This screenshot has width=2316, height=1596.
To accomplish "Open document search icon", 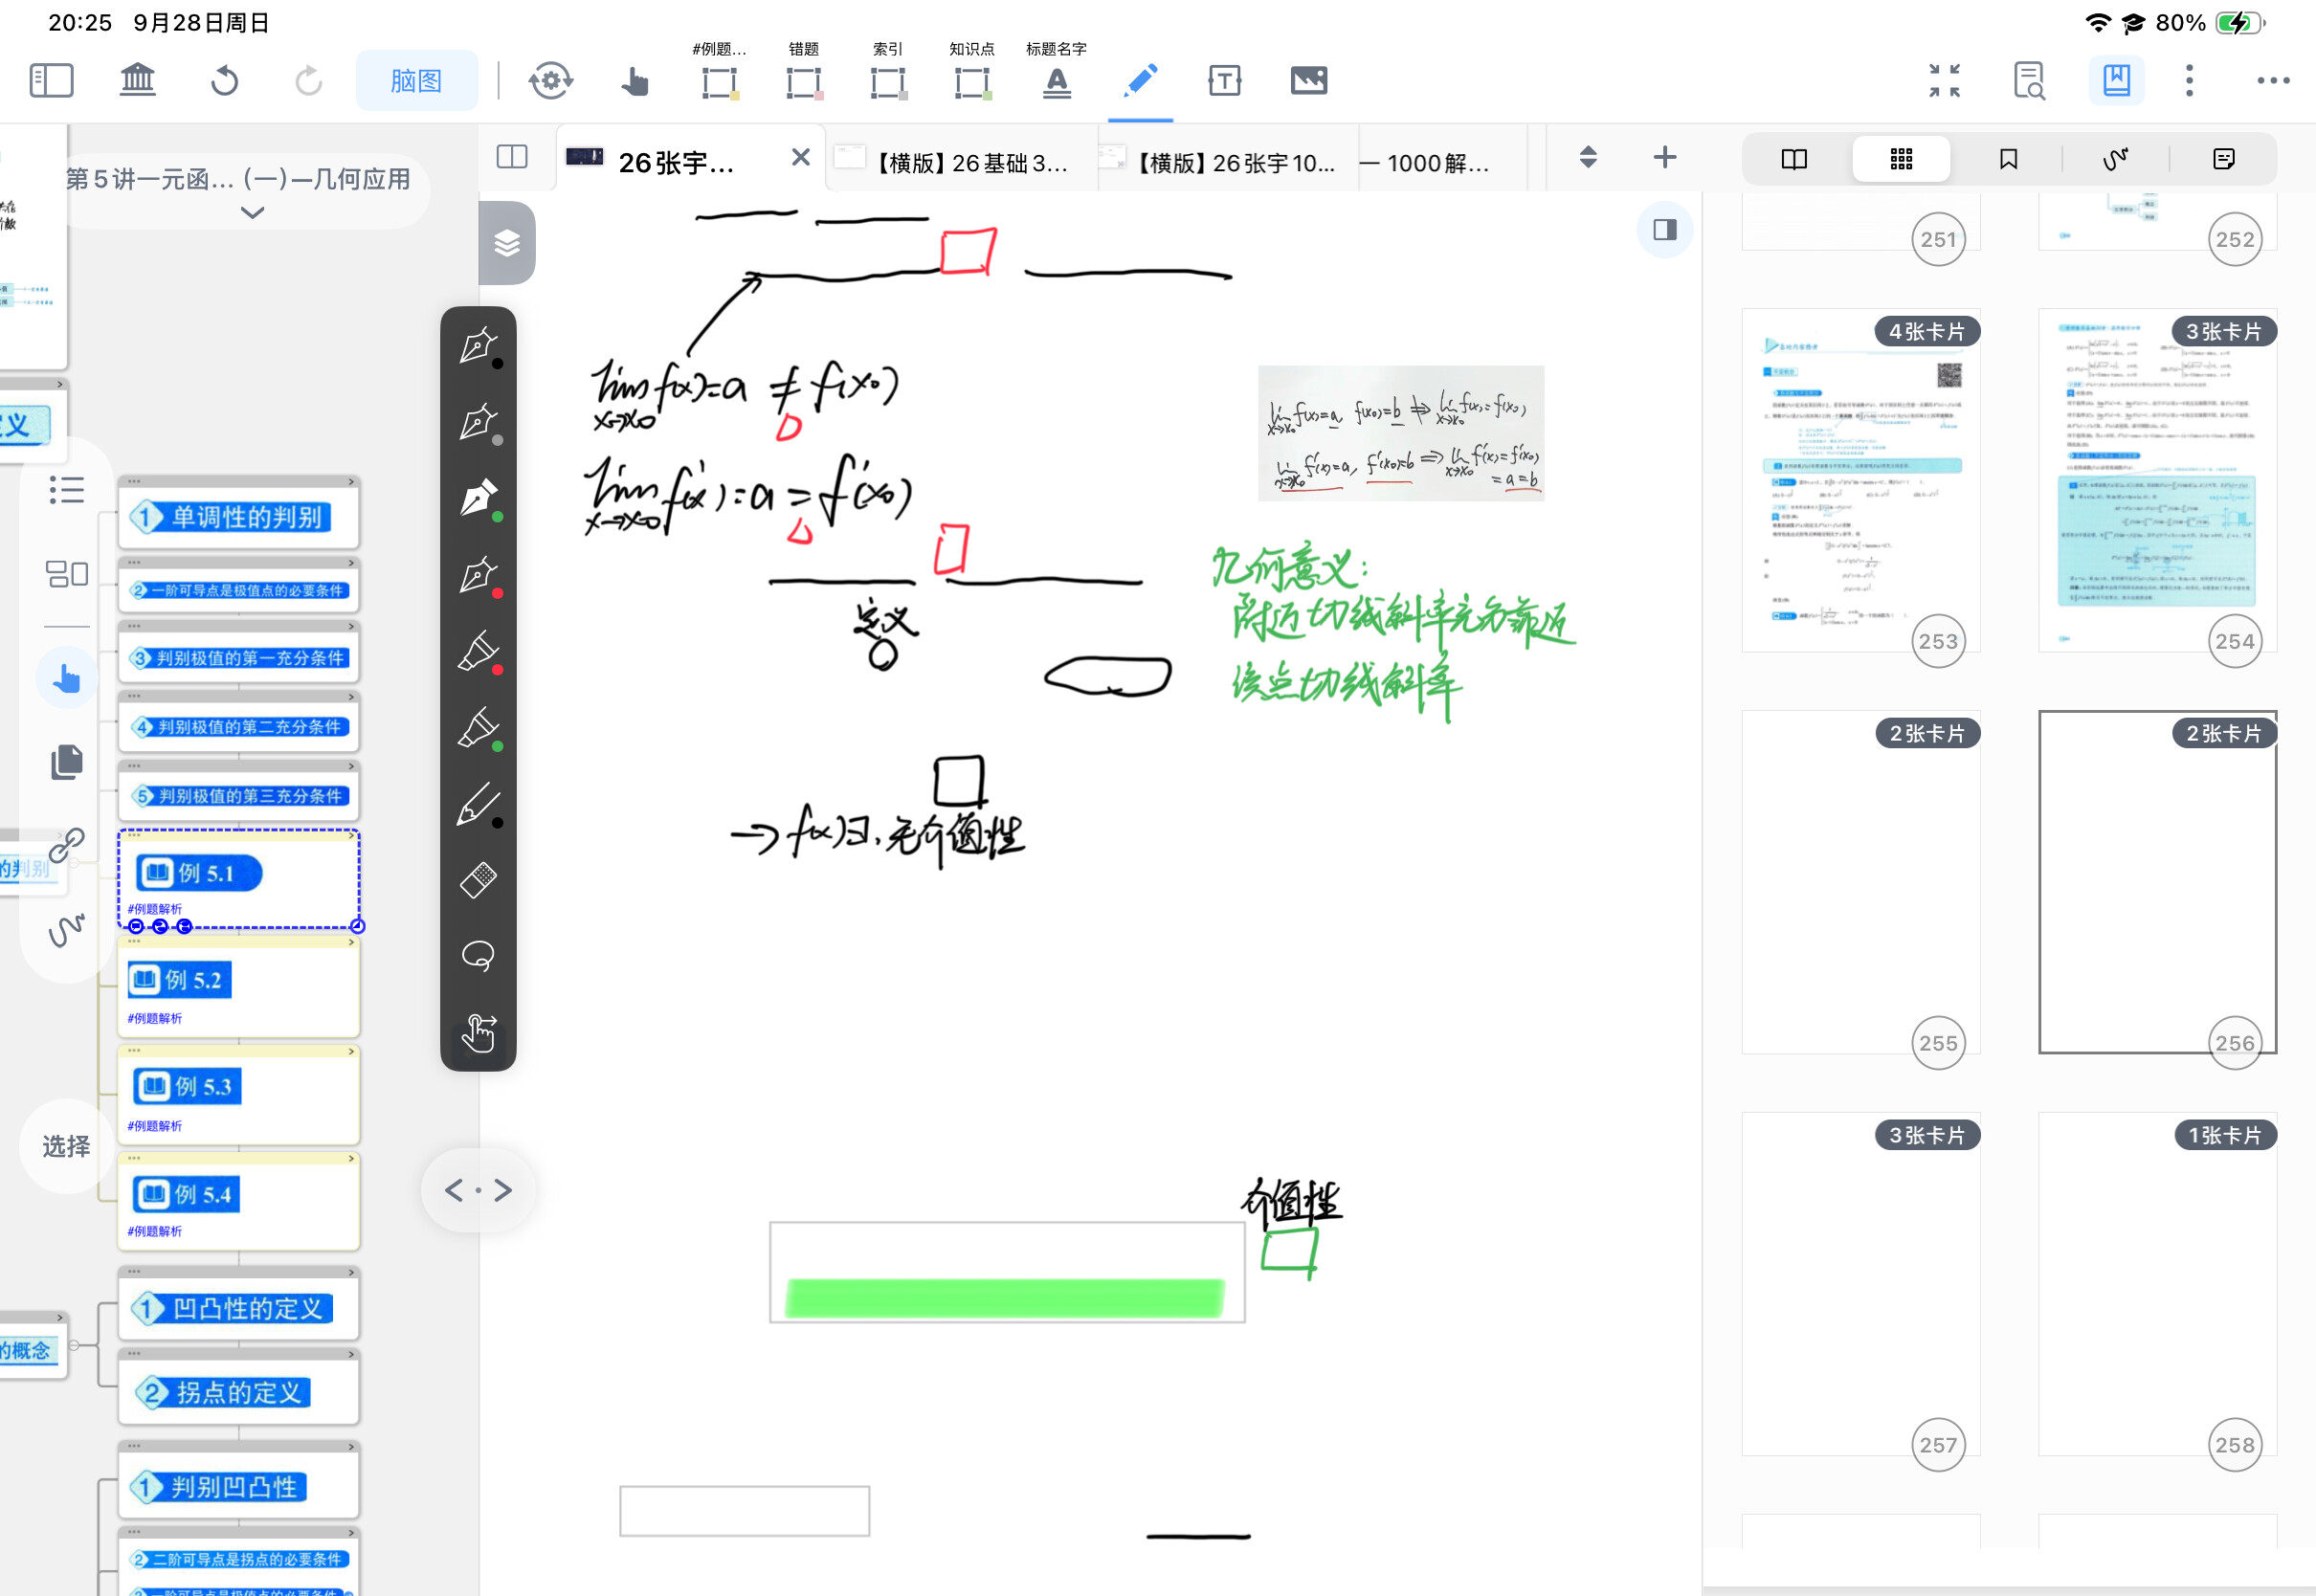I will pos(2029,81).
